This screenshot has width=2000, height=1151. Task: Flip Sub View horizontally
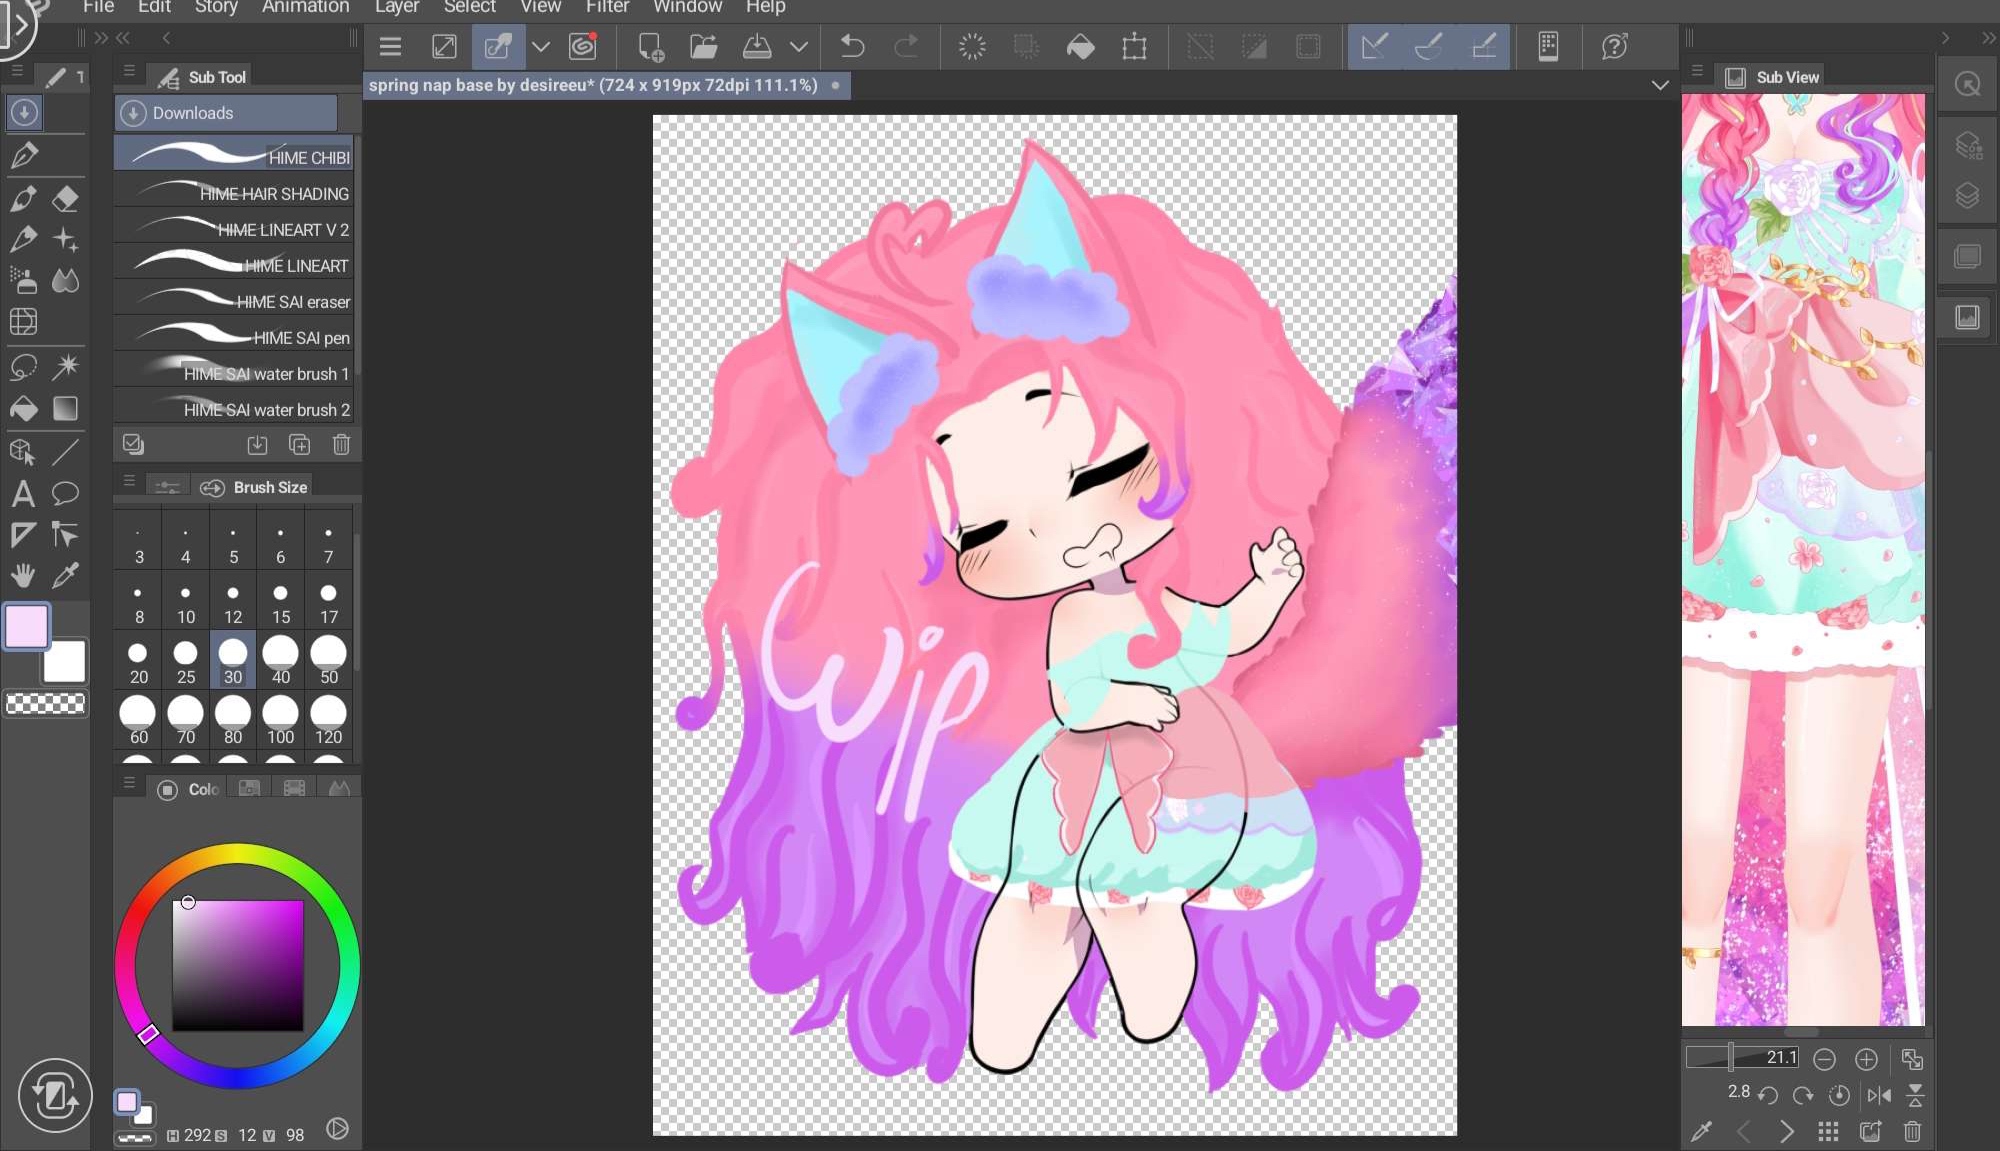click(x=1878, y=1095)
